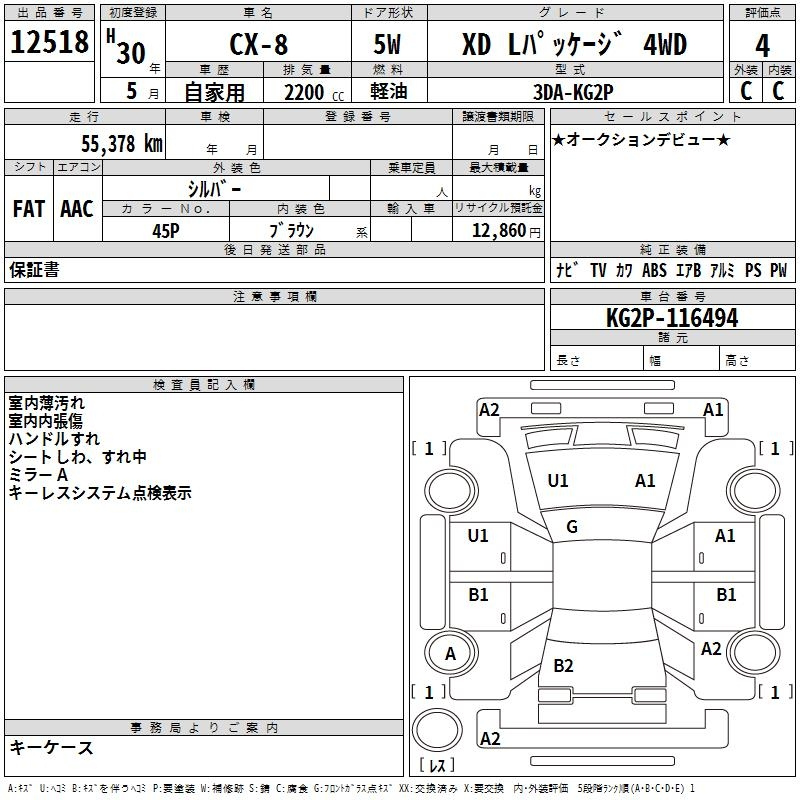Click the G mark on the windshield
800x800 pixels.
coord(571,527)
